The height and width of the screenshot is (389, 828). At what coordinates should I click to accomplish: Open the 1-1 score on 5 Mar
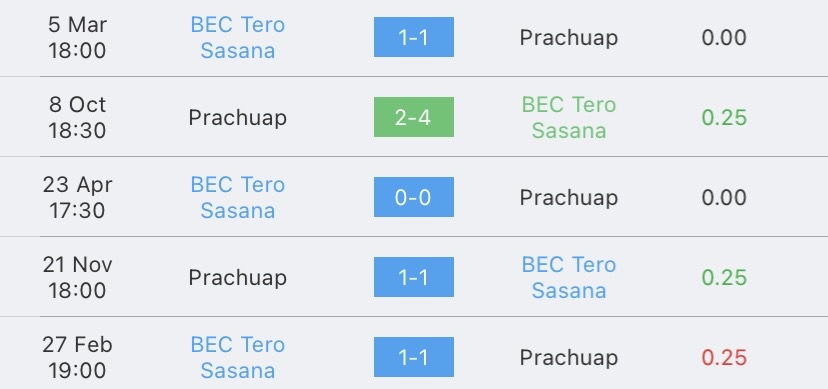[413, 37]
